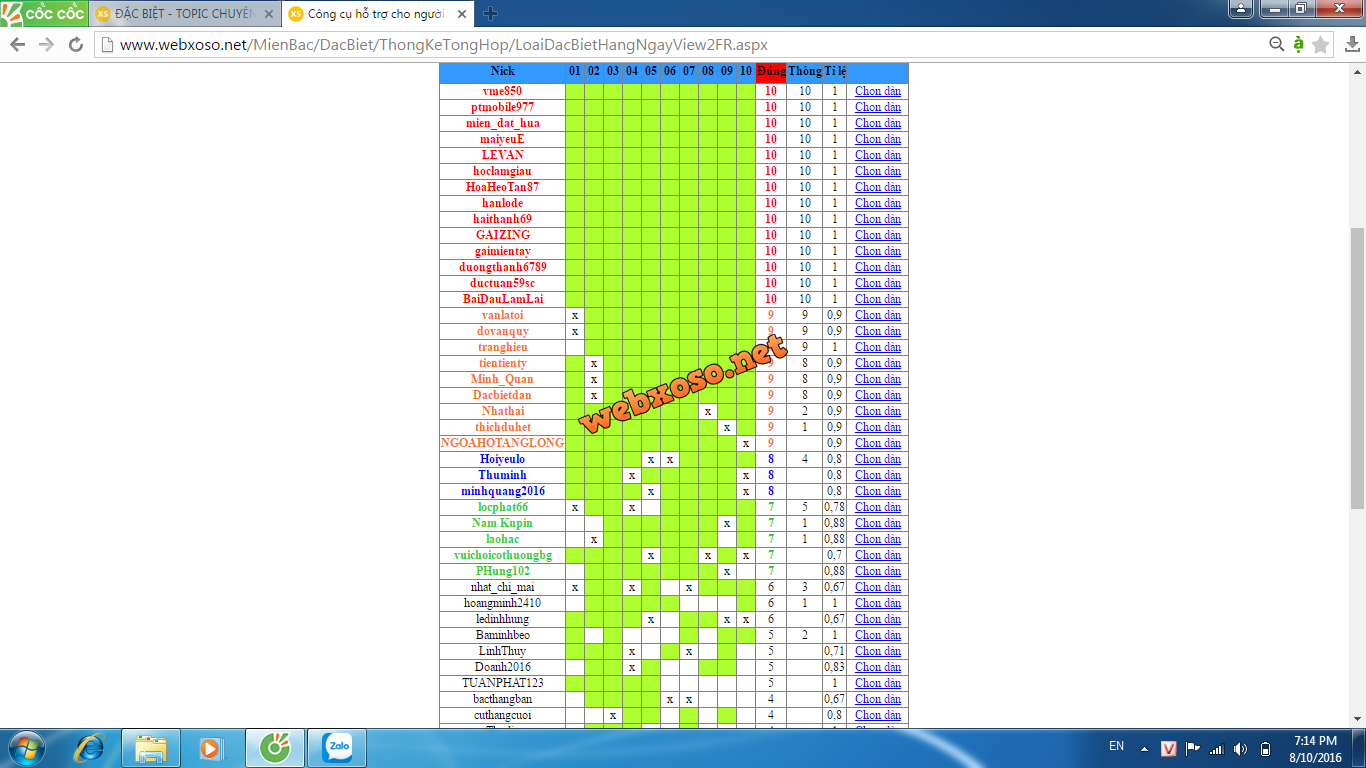Image resolution: width=1366 pixels, height=768 pixels.
Task: Open the Cốc Cốc browser menu logo
Action: coord(43,14)
